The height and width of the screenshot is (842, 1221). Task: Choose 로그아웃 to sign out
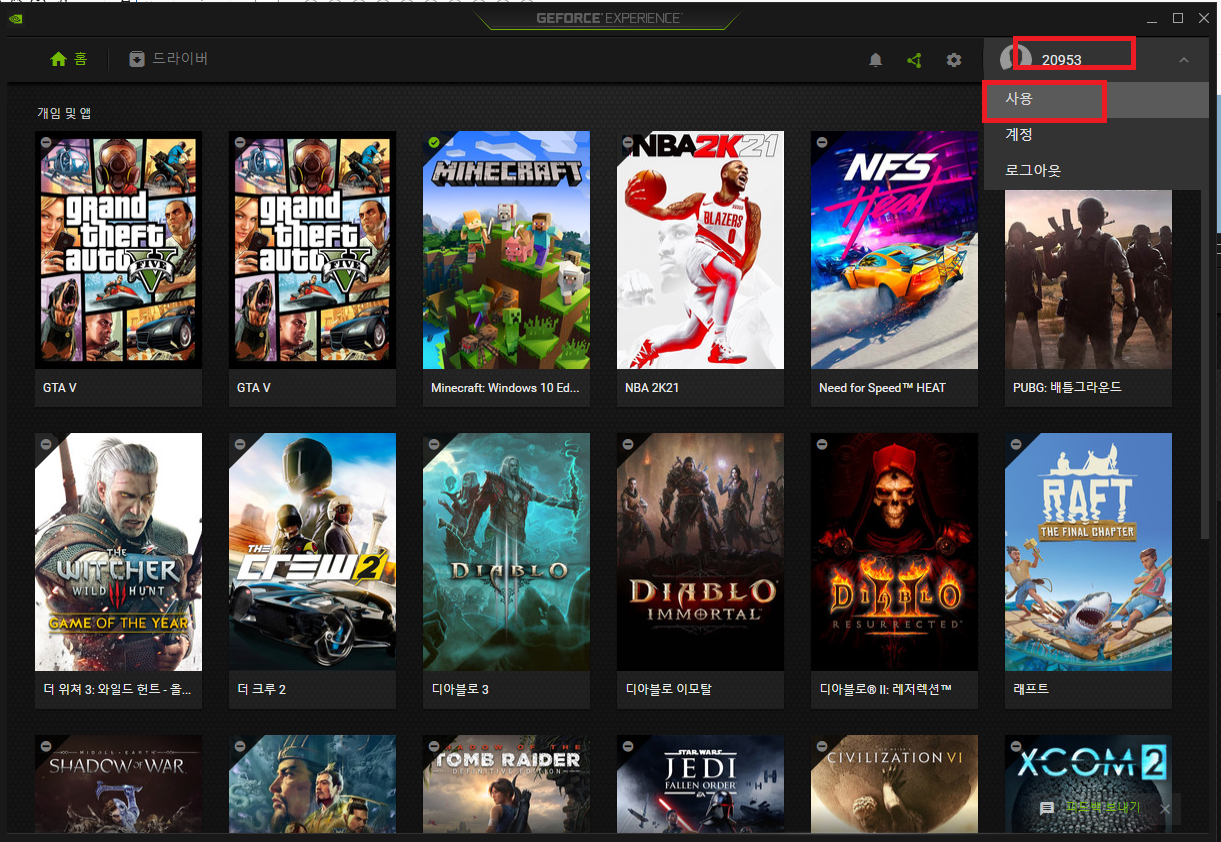pos(1096,170)
